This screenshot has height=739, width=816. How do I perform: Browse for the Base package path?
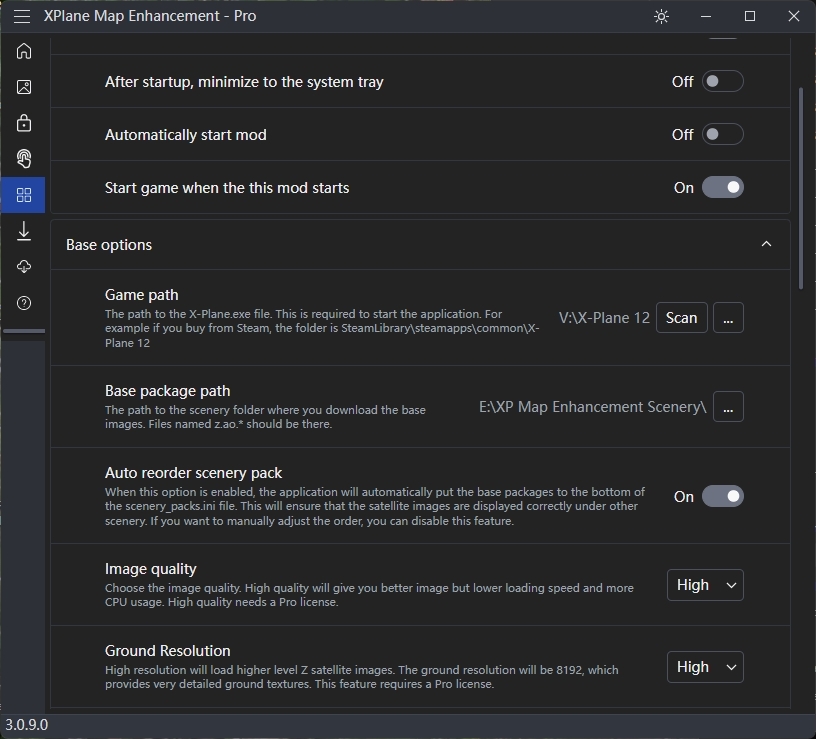[728, 407]
